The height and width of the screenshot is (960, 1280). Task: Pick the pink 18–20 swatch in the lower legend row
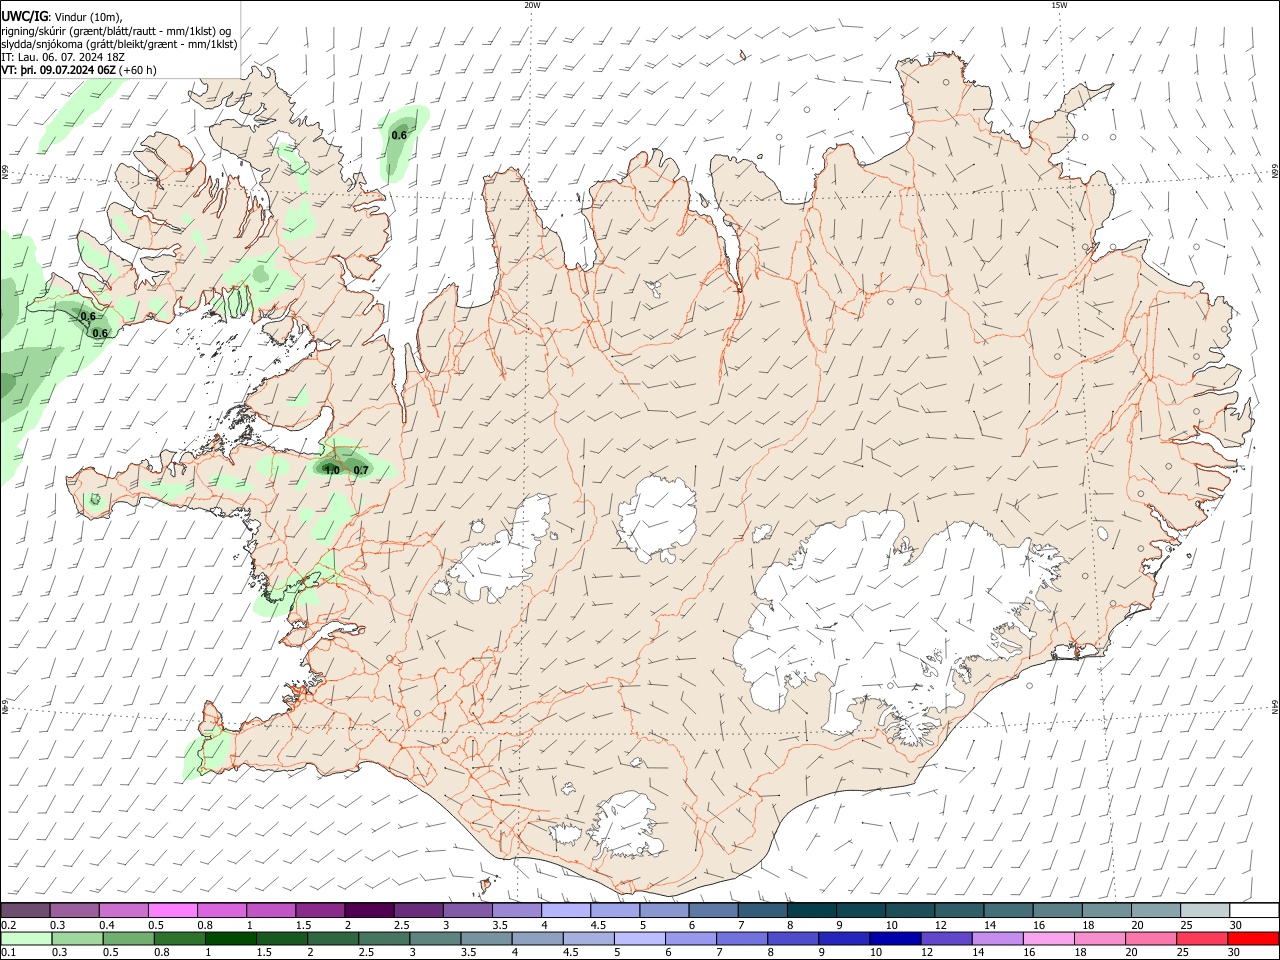(x=1100, y=938)
